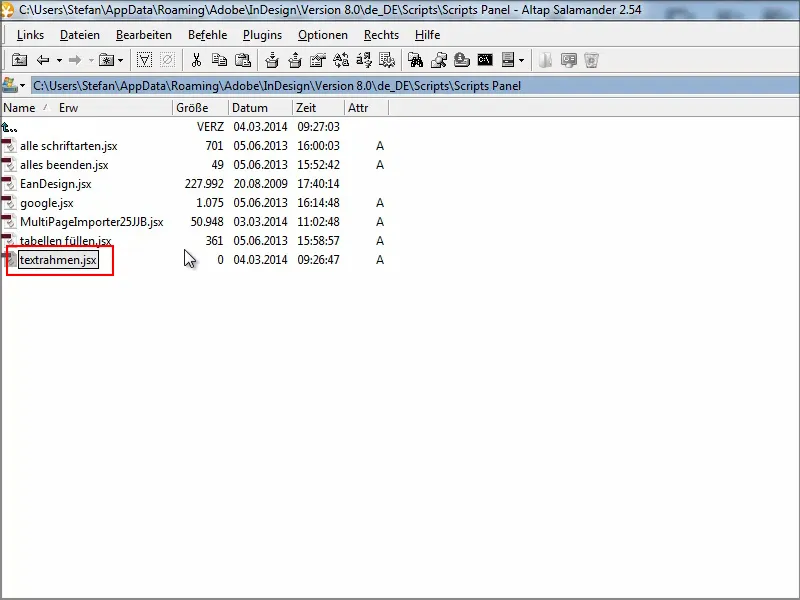Screen dimensions: 800x600
Task: Open the command shell icon
Action: (x=485, y=60)
